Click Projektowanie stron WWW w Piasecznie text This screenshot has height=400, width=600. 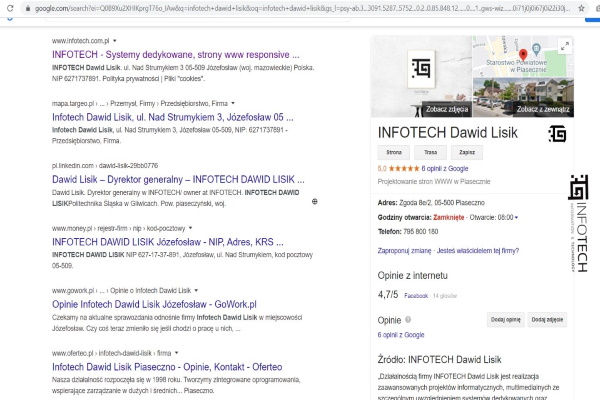pyautogui.click(x=434, y=181)
